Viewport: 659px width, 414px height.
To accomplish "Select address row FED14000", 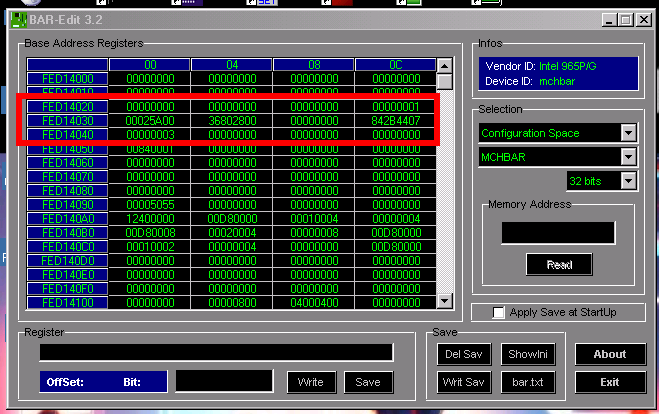I will [68, 79].
